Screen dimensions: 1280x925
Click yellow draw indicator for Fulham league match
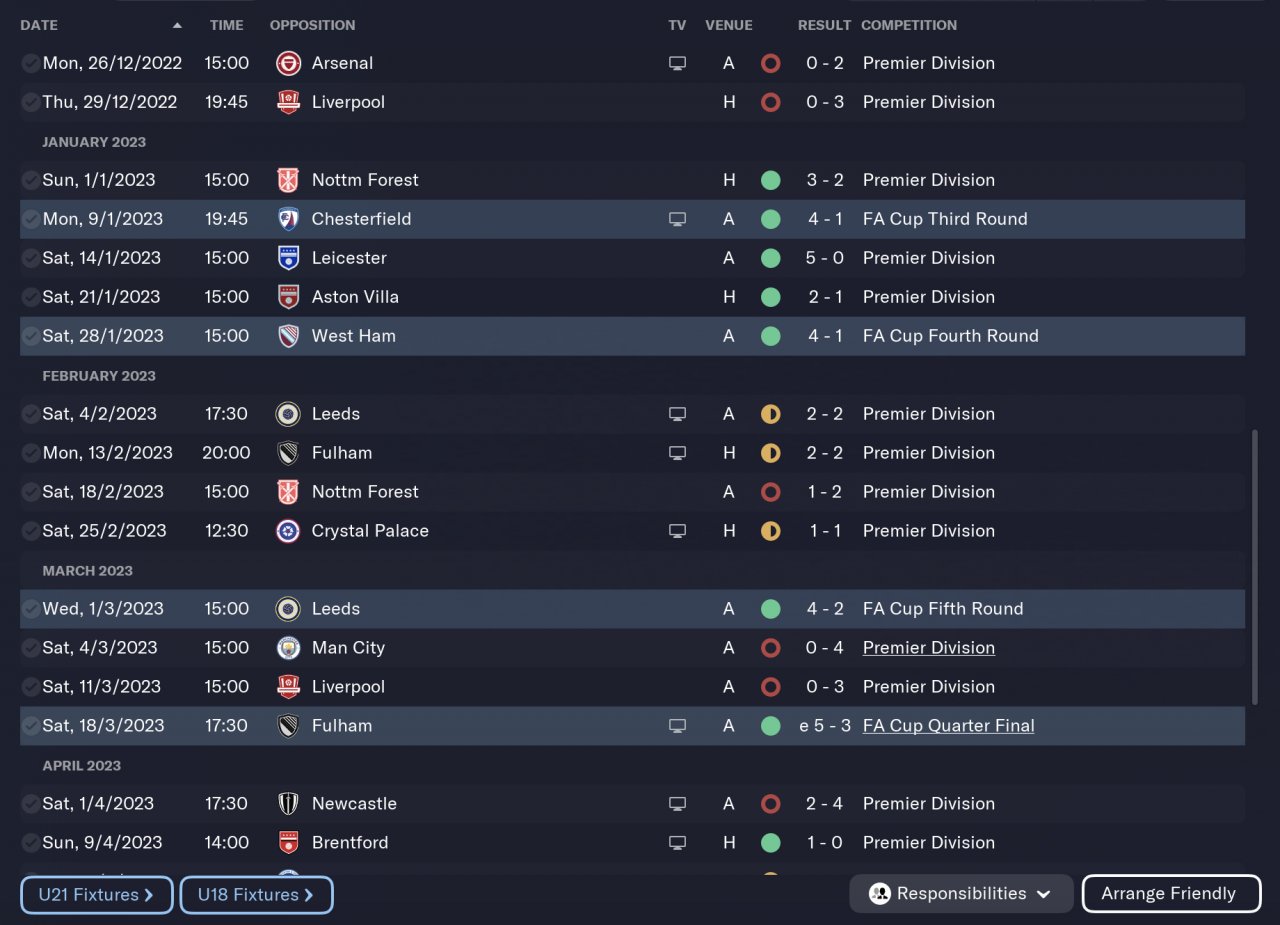tap(770, 453)
